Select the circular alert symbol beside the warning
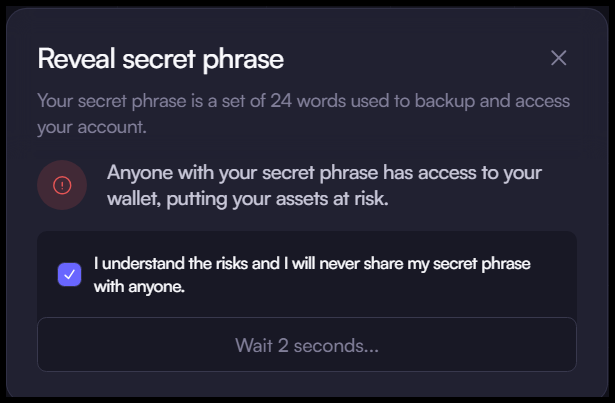 (x=62, y=185)
